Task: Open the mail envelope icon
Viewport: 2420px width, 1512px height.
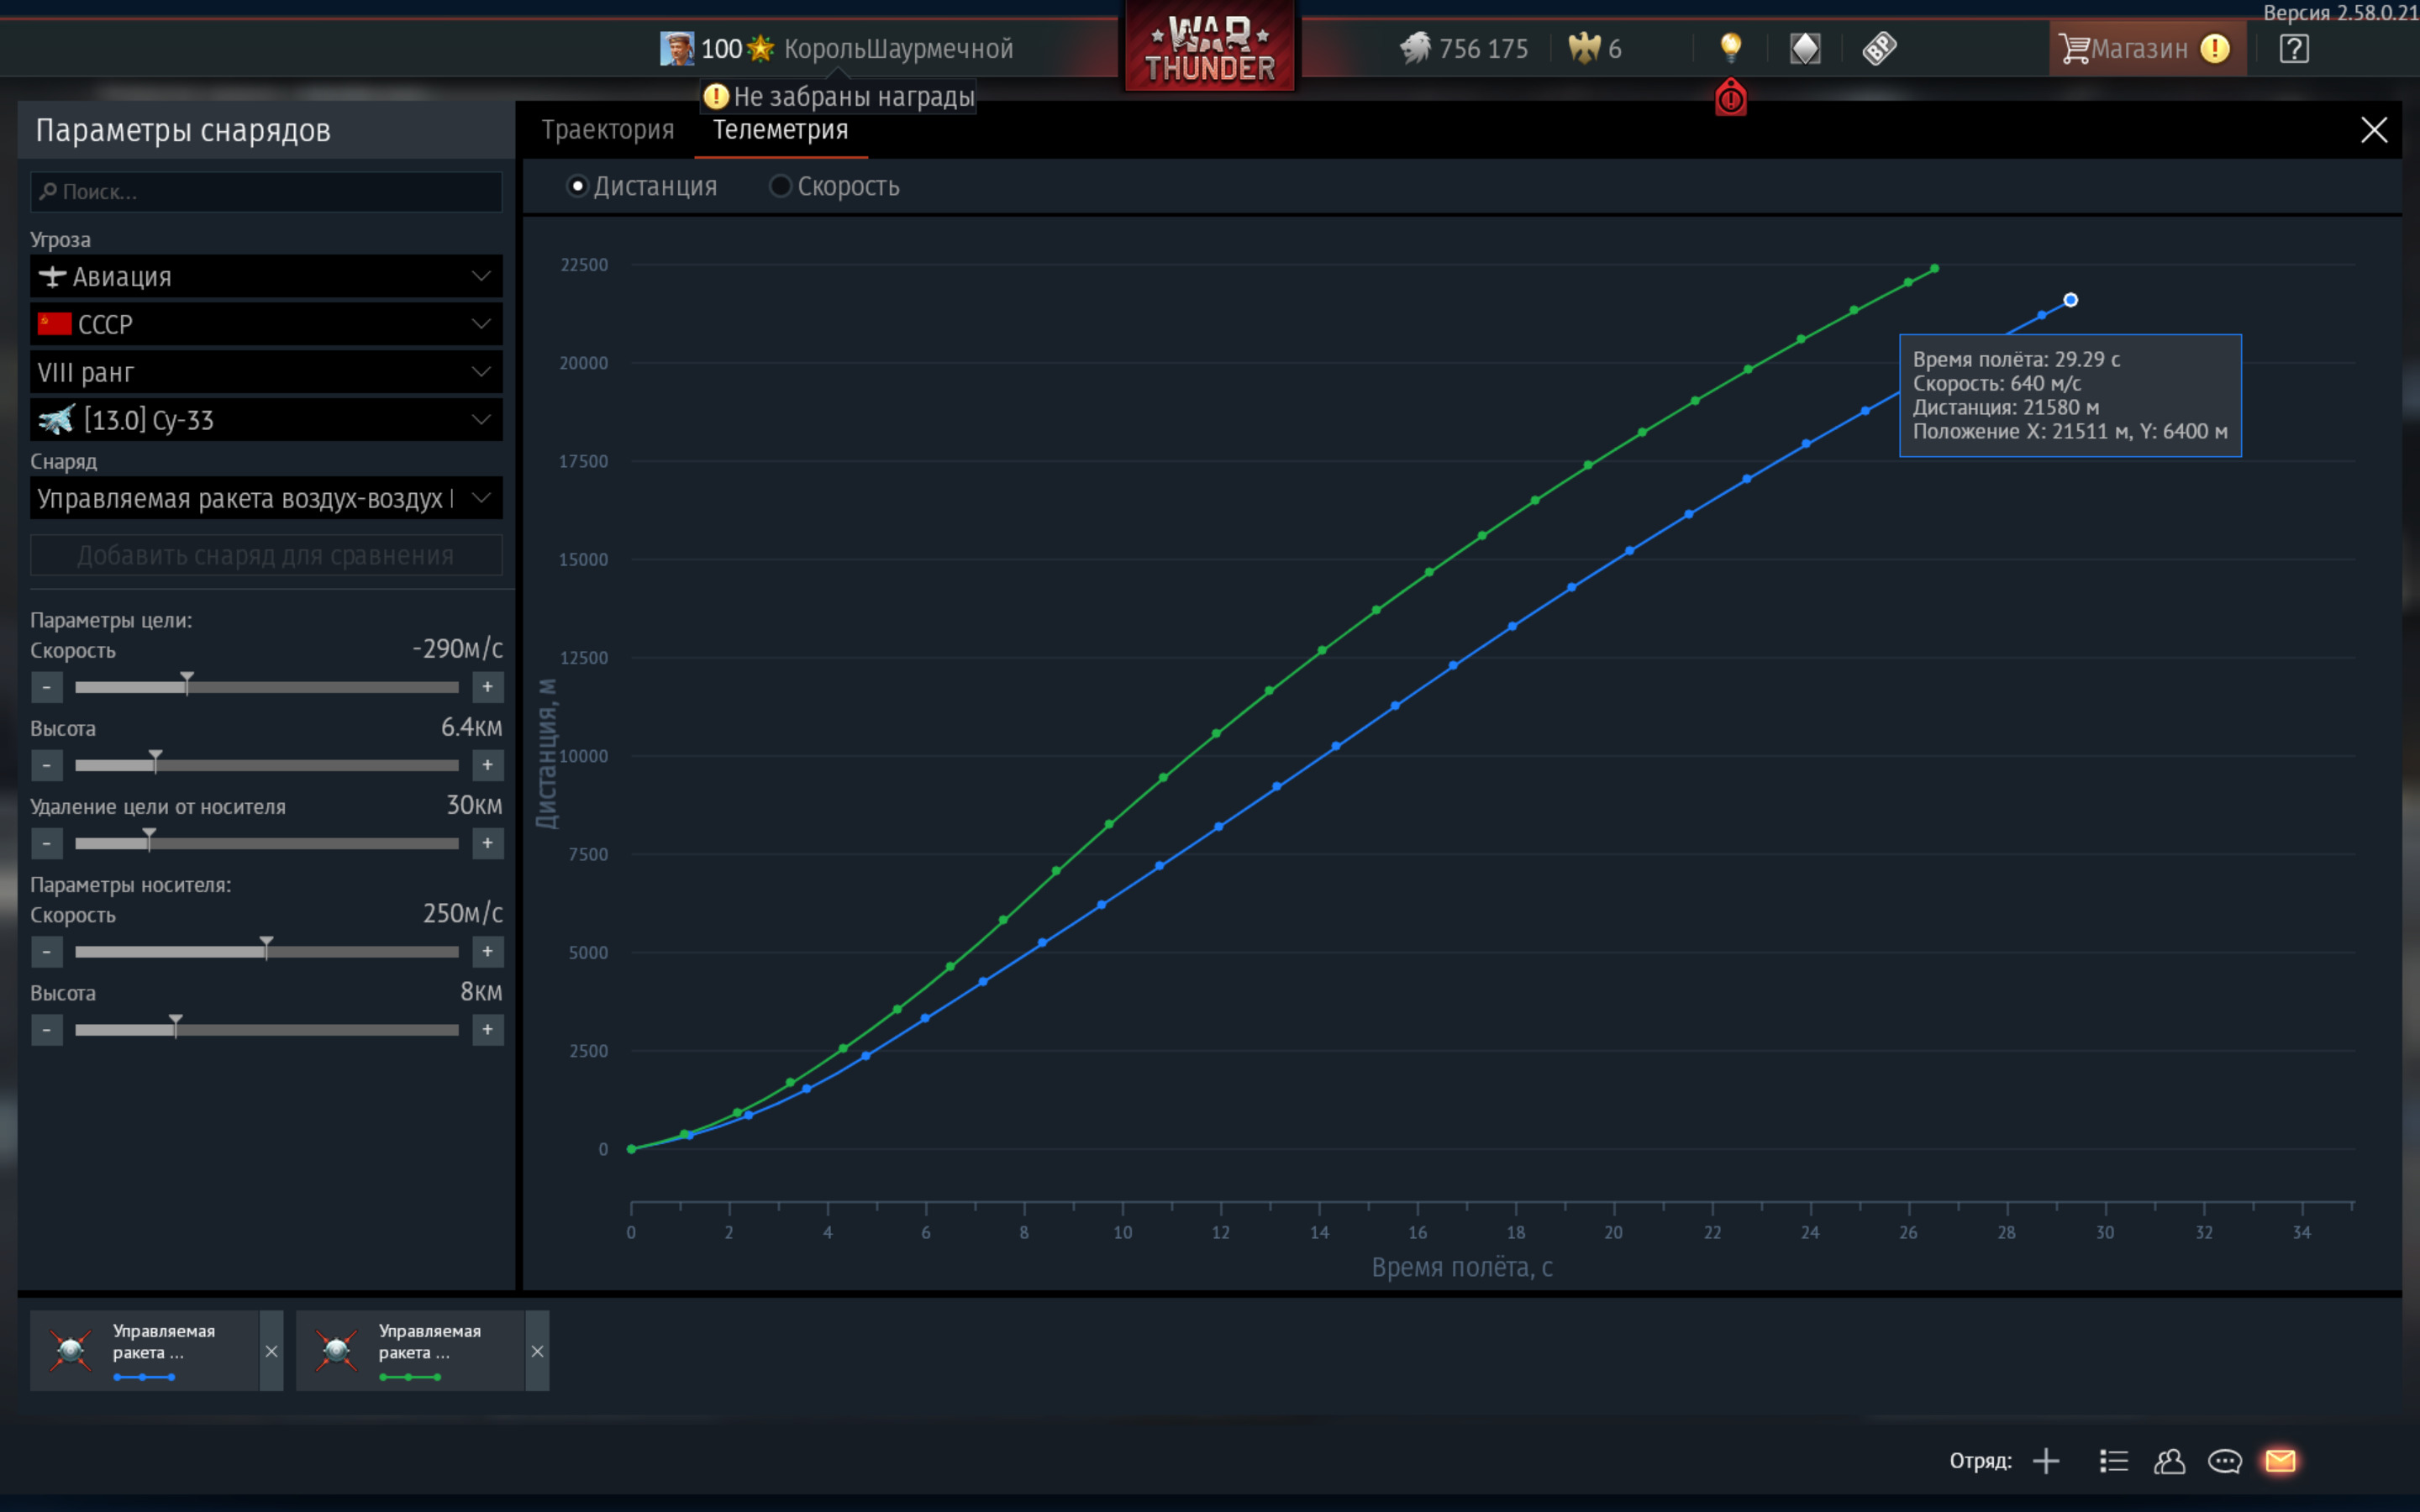Action: pyautogui.click(x=2280, y=1461)
